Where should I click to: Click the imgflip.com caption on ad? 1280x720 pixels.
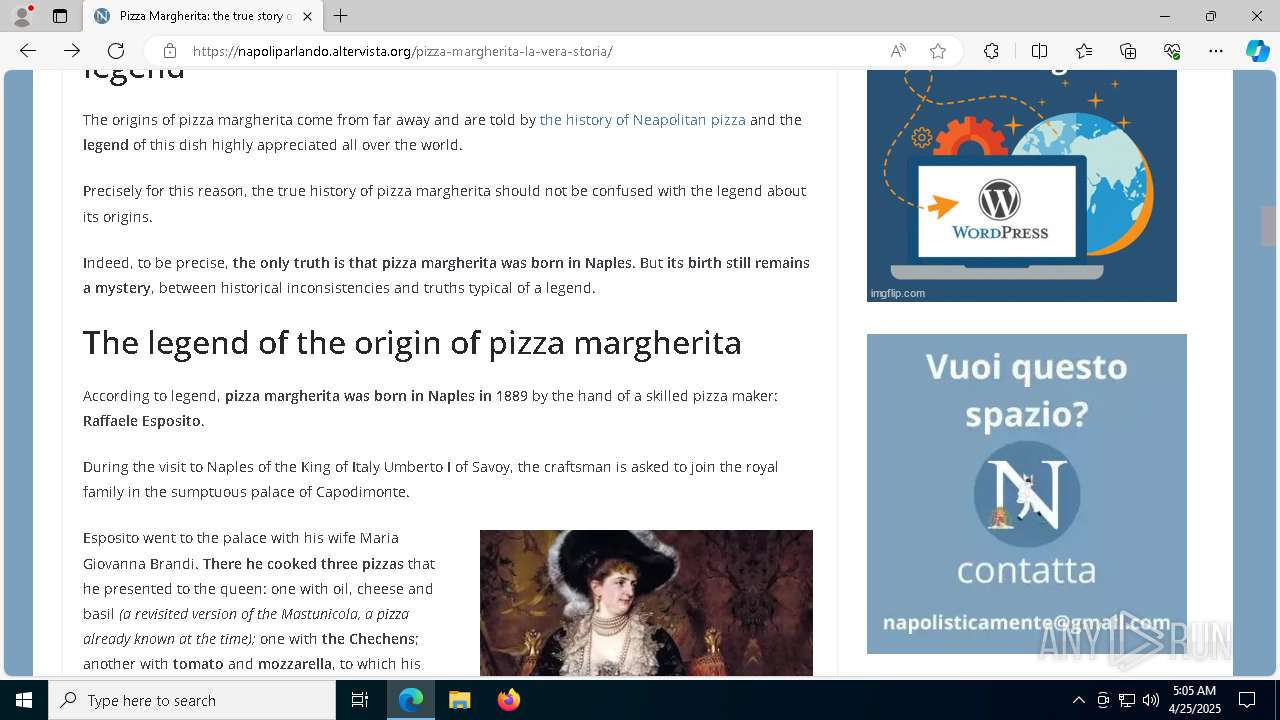pos(897,293)
